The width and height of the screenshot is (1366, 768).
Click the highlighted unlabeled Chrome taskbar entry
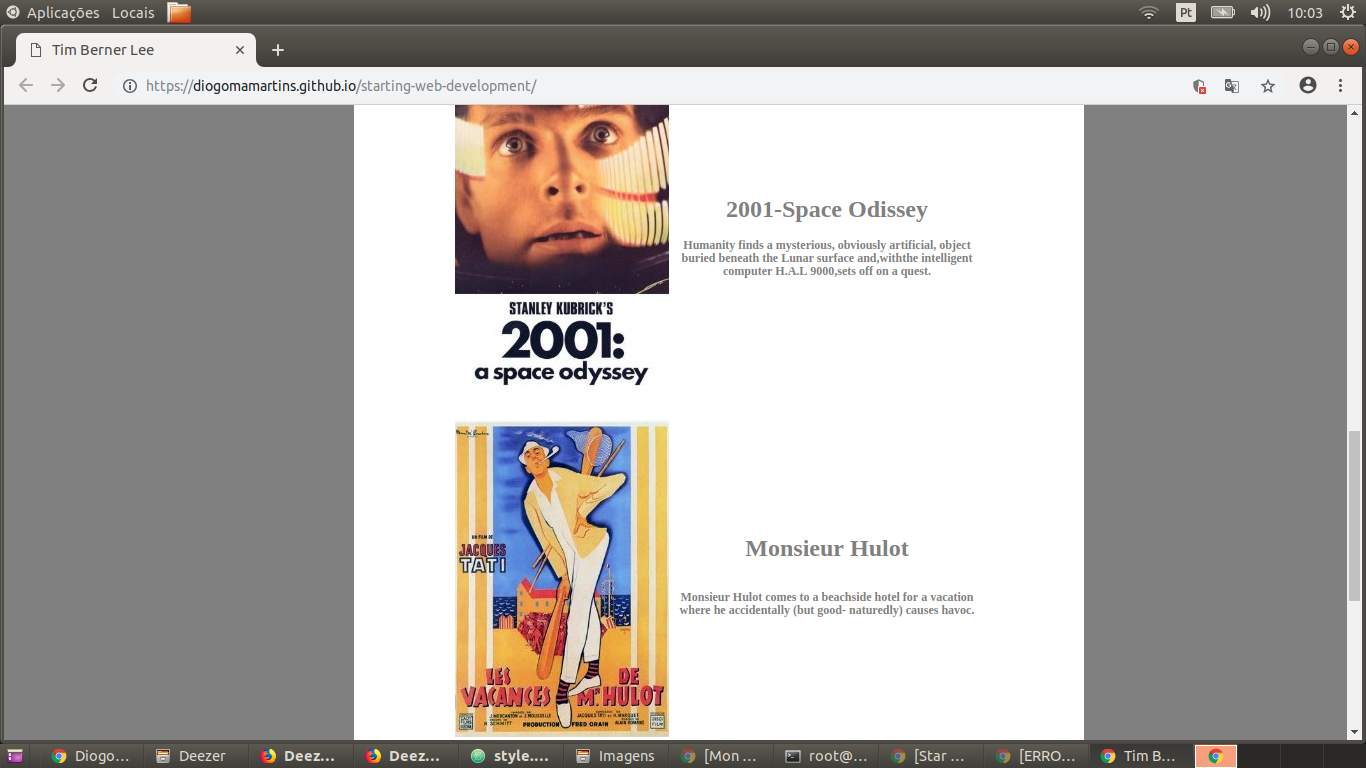click(1216, 756)
